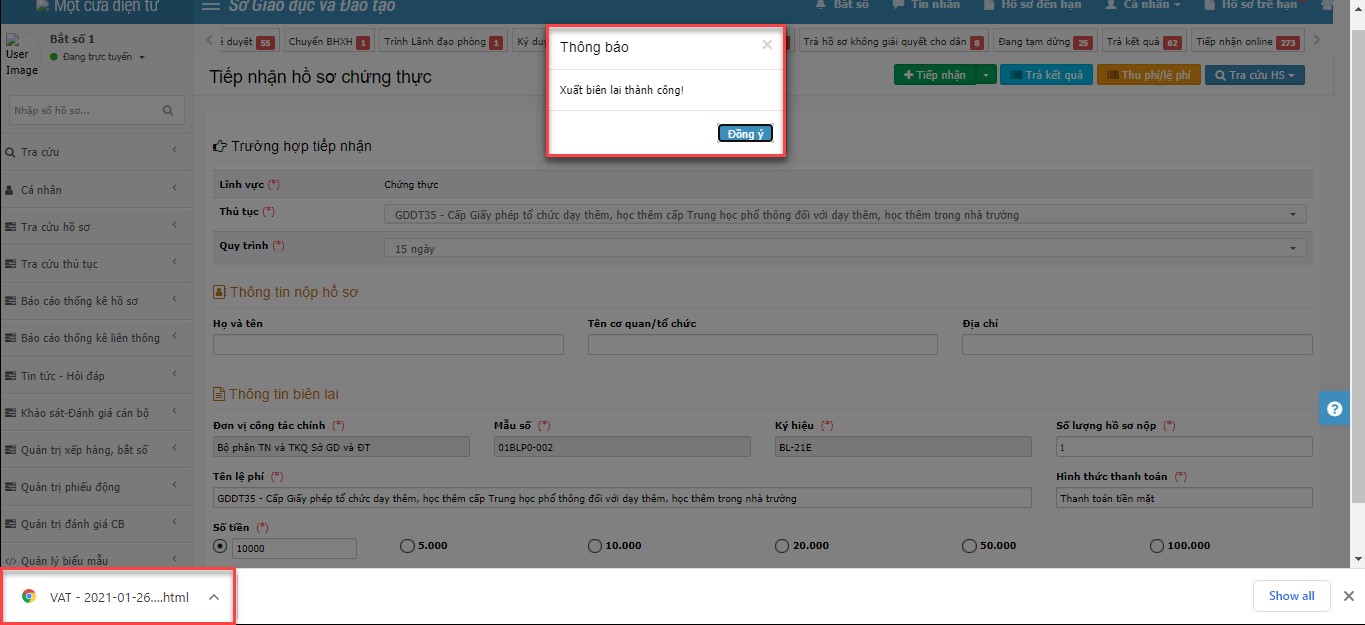This screenshot has width=1365, height=625.
Task: Click the Số lượng hồ sơ nộp field
Action: (1184, 447)
